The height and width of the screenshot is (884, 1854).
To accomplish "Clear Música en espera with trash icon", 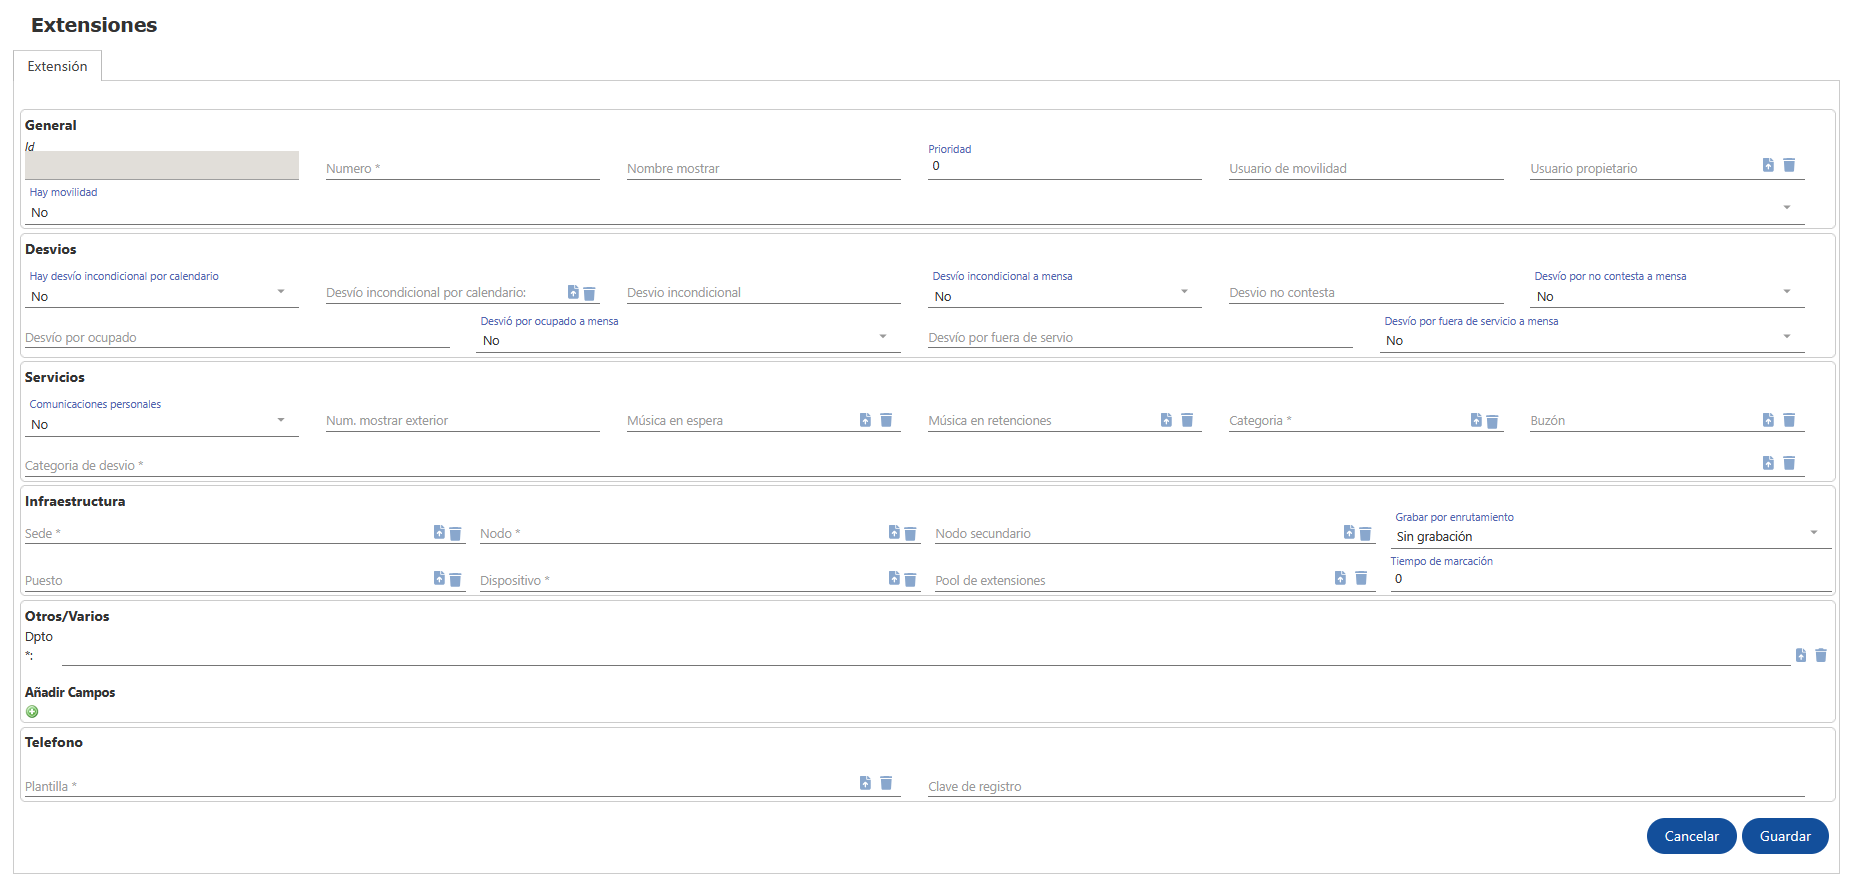I will [886, 420].
